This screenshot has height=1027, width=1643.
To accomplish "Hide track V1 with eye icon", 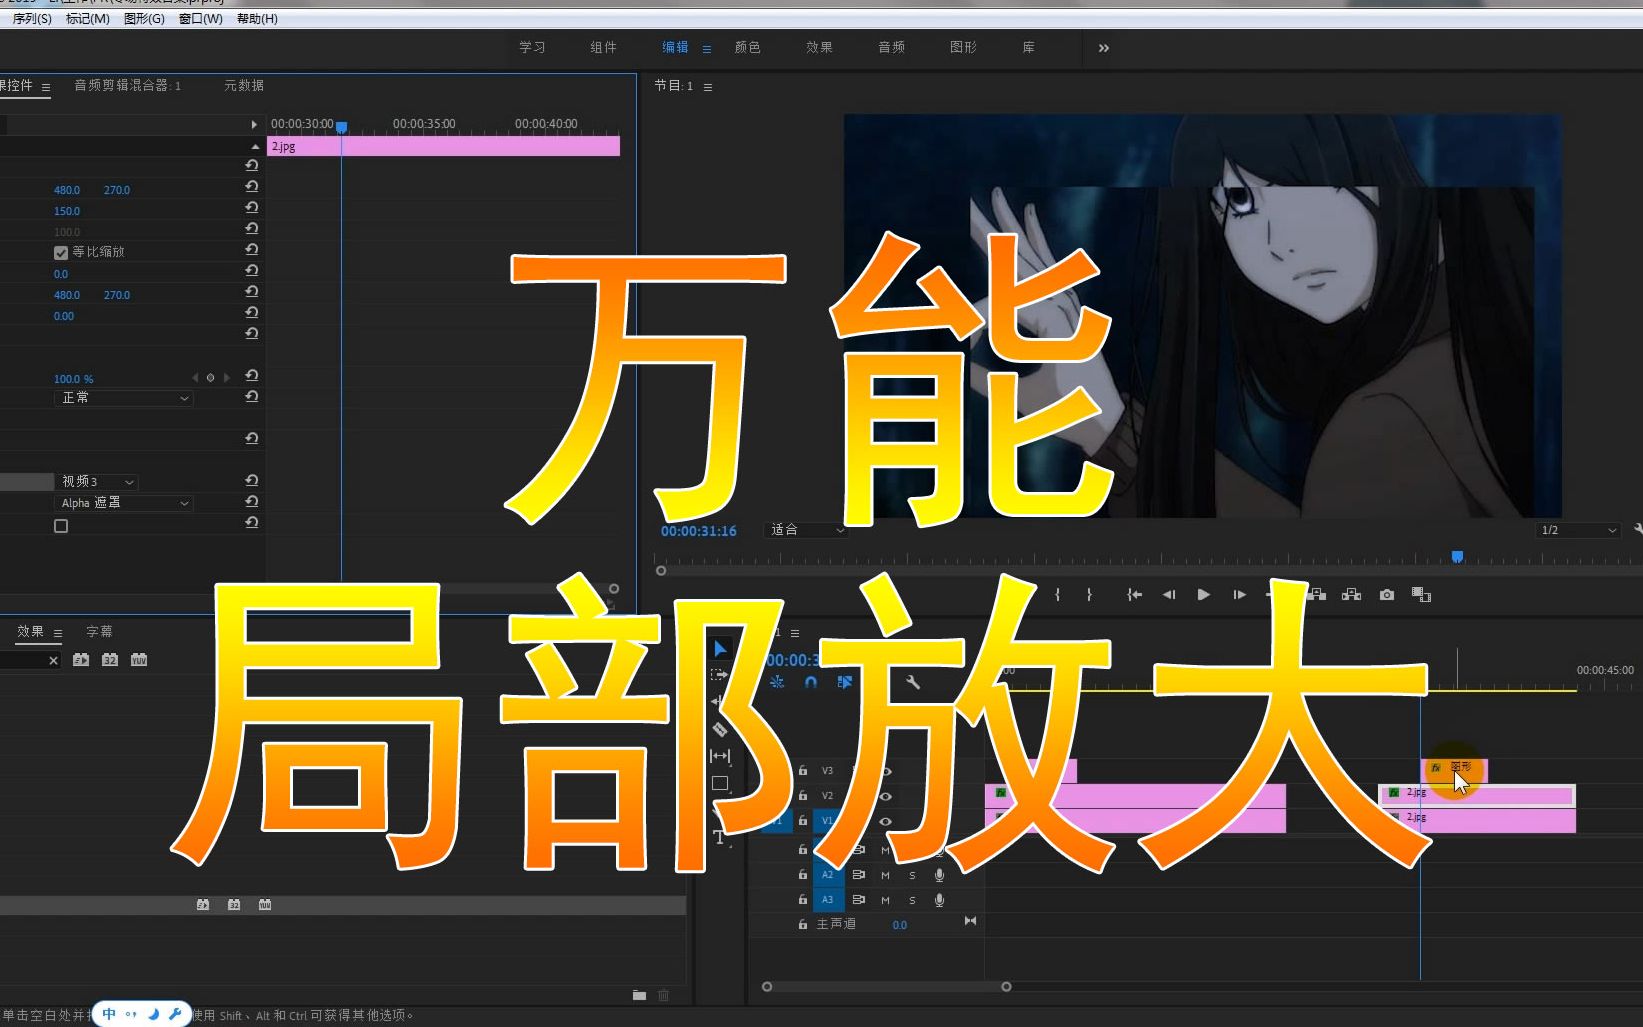I will coord(886,821).
